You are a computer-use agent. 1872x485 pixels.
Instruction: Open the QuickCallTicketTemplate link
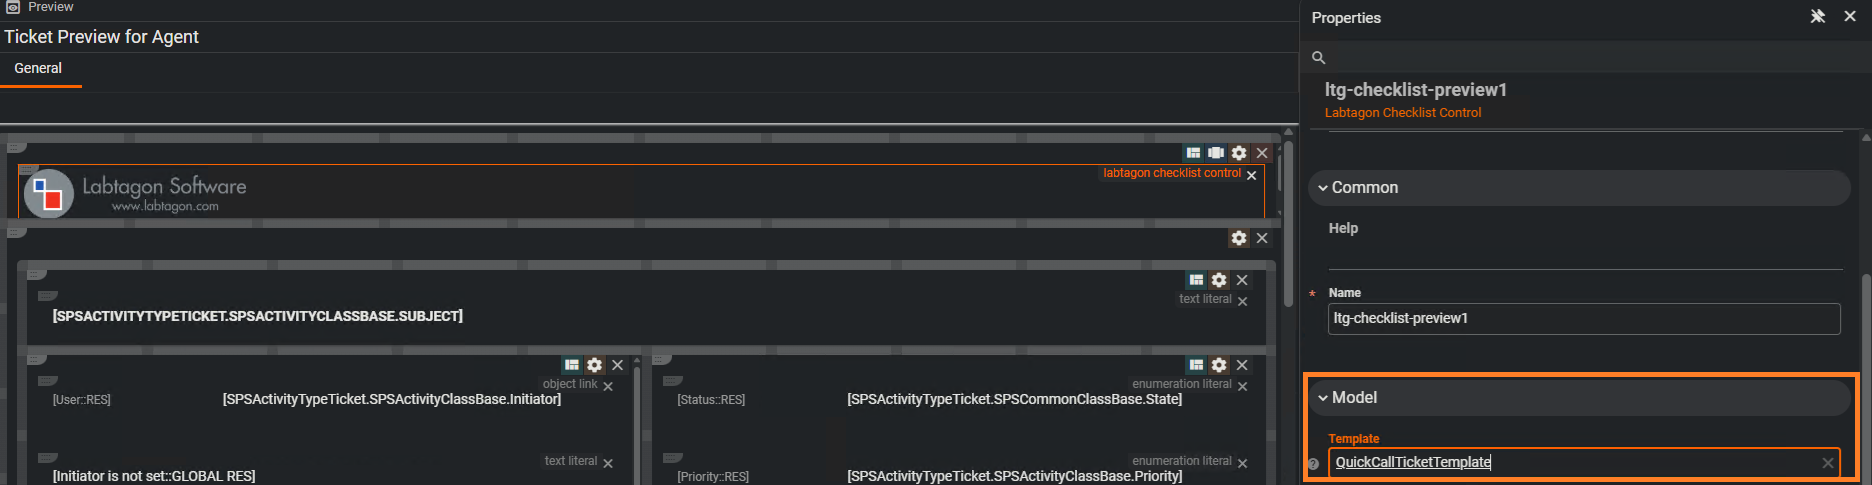pyautogui.click(x=1412, y=462)
